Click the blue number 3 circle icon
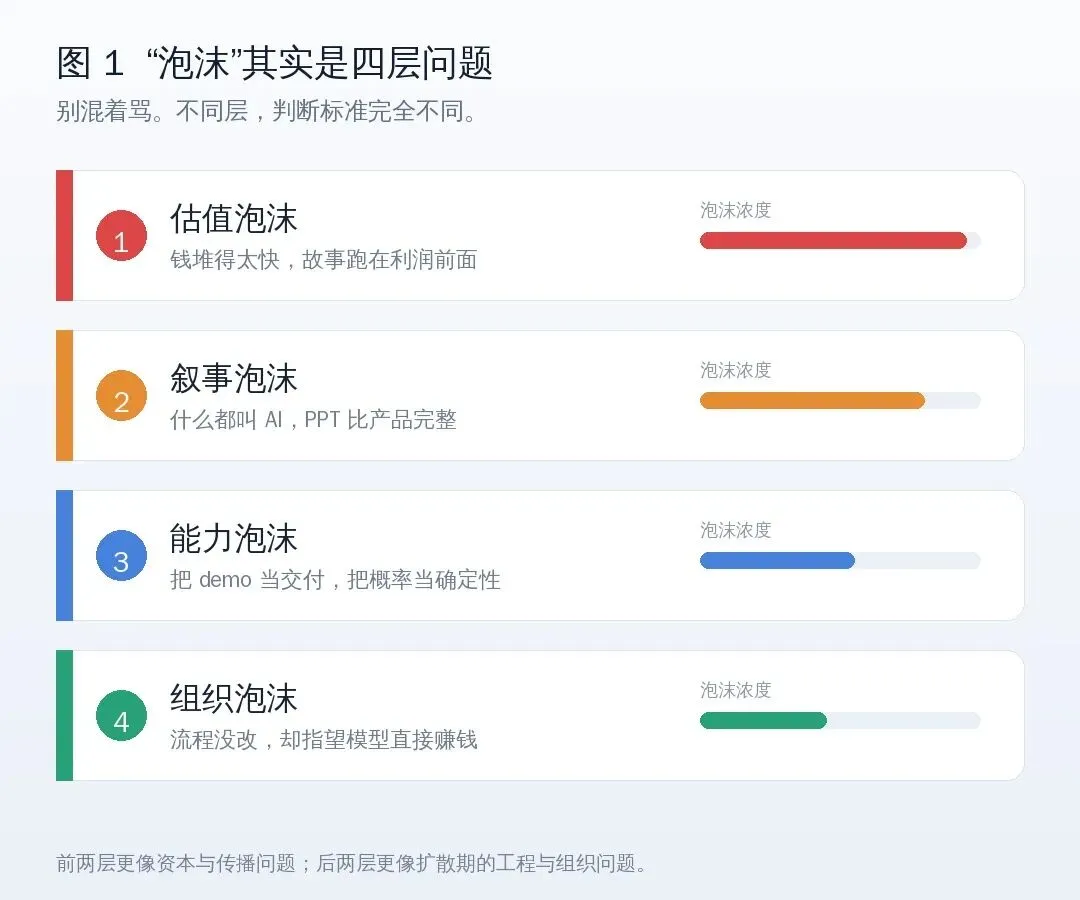 (x=121, y=556)
